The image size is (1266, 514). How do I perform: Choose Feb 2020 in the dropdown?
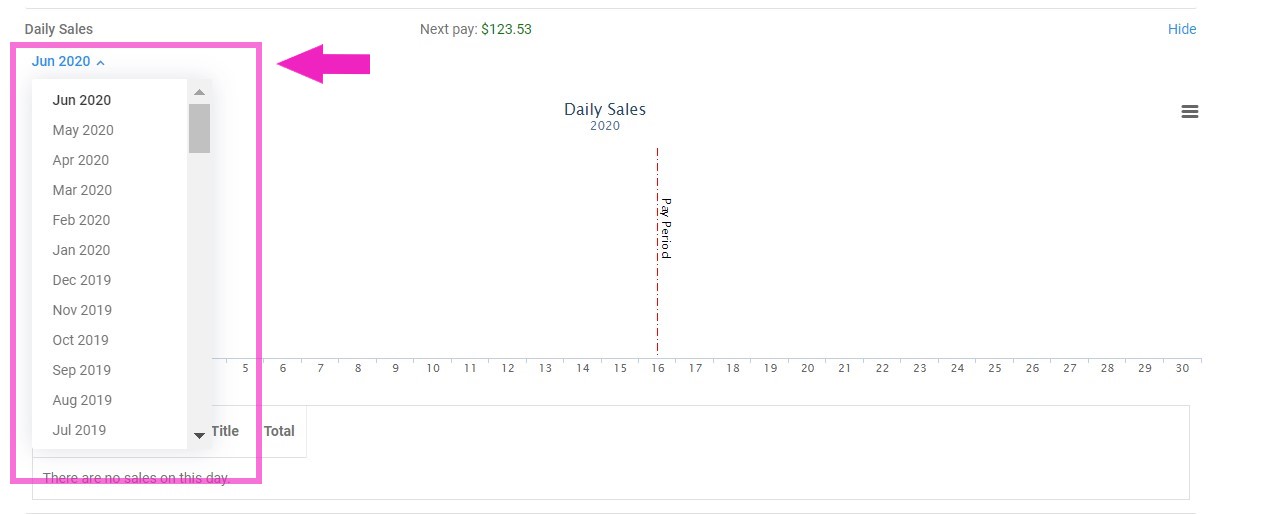pyautogui.click(x=81, y=220)
